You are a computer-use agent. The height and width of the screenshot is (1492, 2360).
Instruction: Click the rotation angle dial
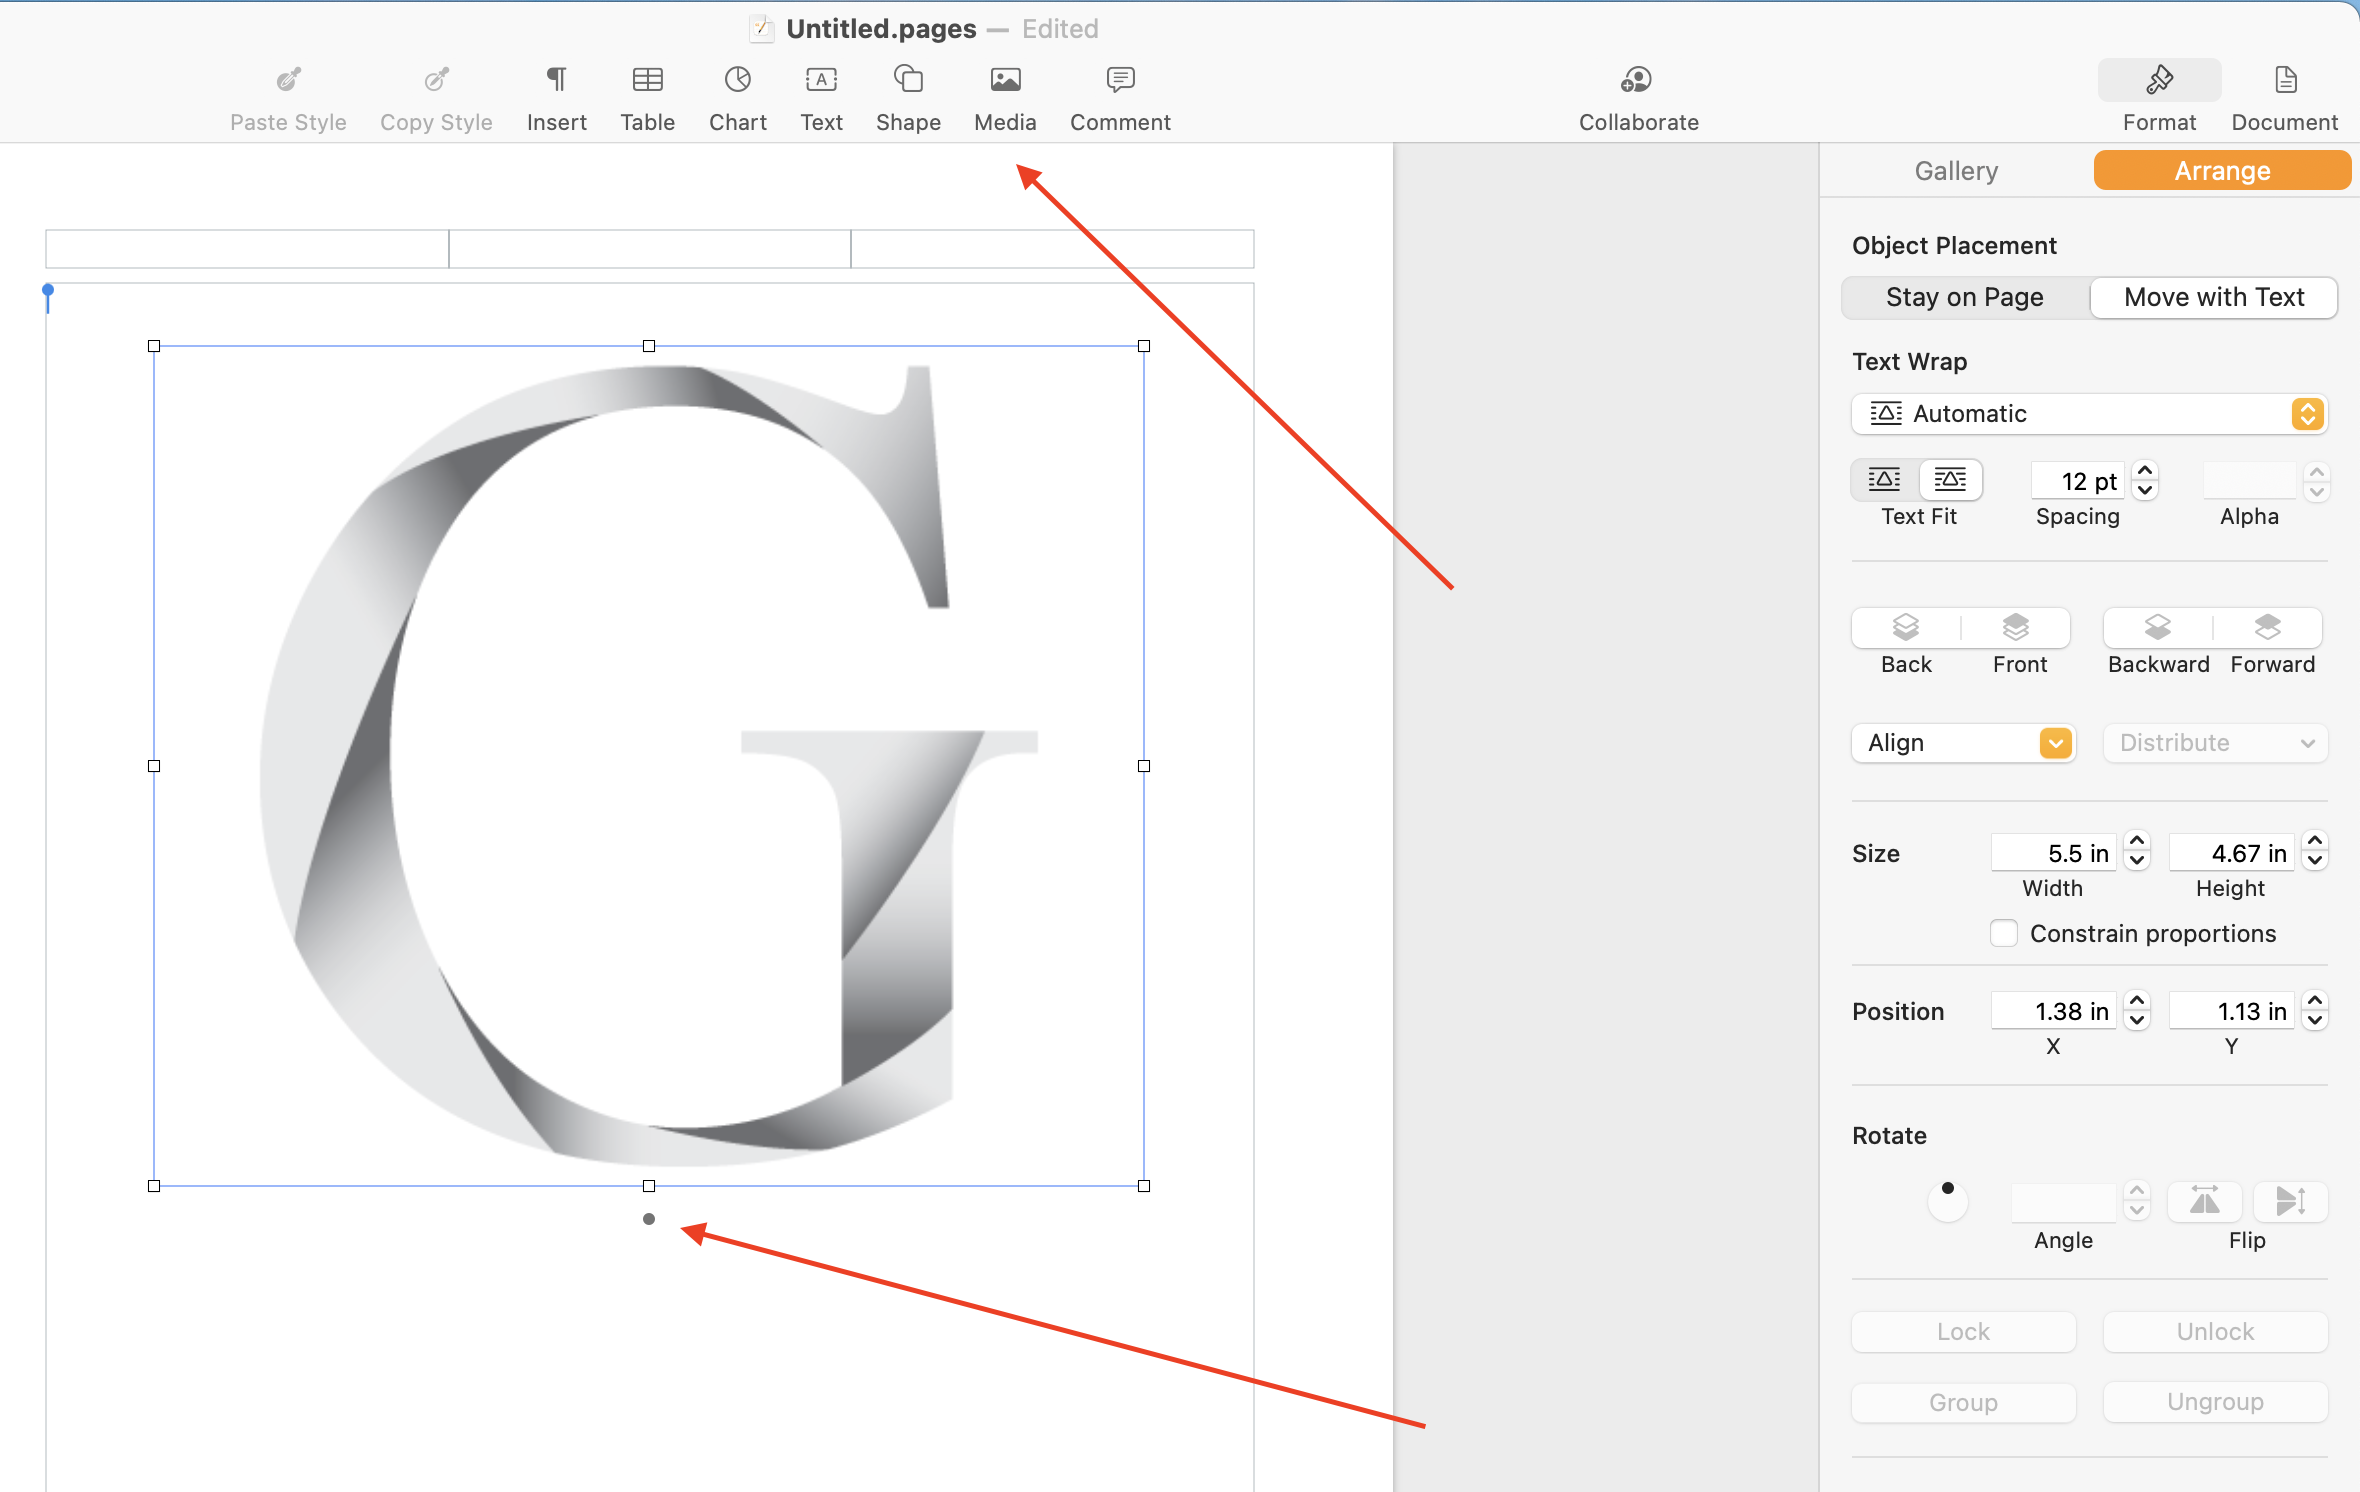pyautogui.click(x=1947, y=1200)
